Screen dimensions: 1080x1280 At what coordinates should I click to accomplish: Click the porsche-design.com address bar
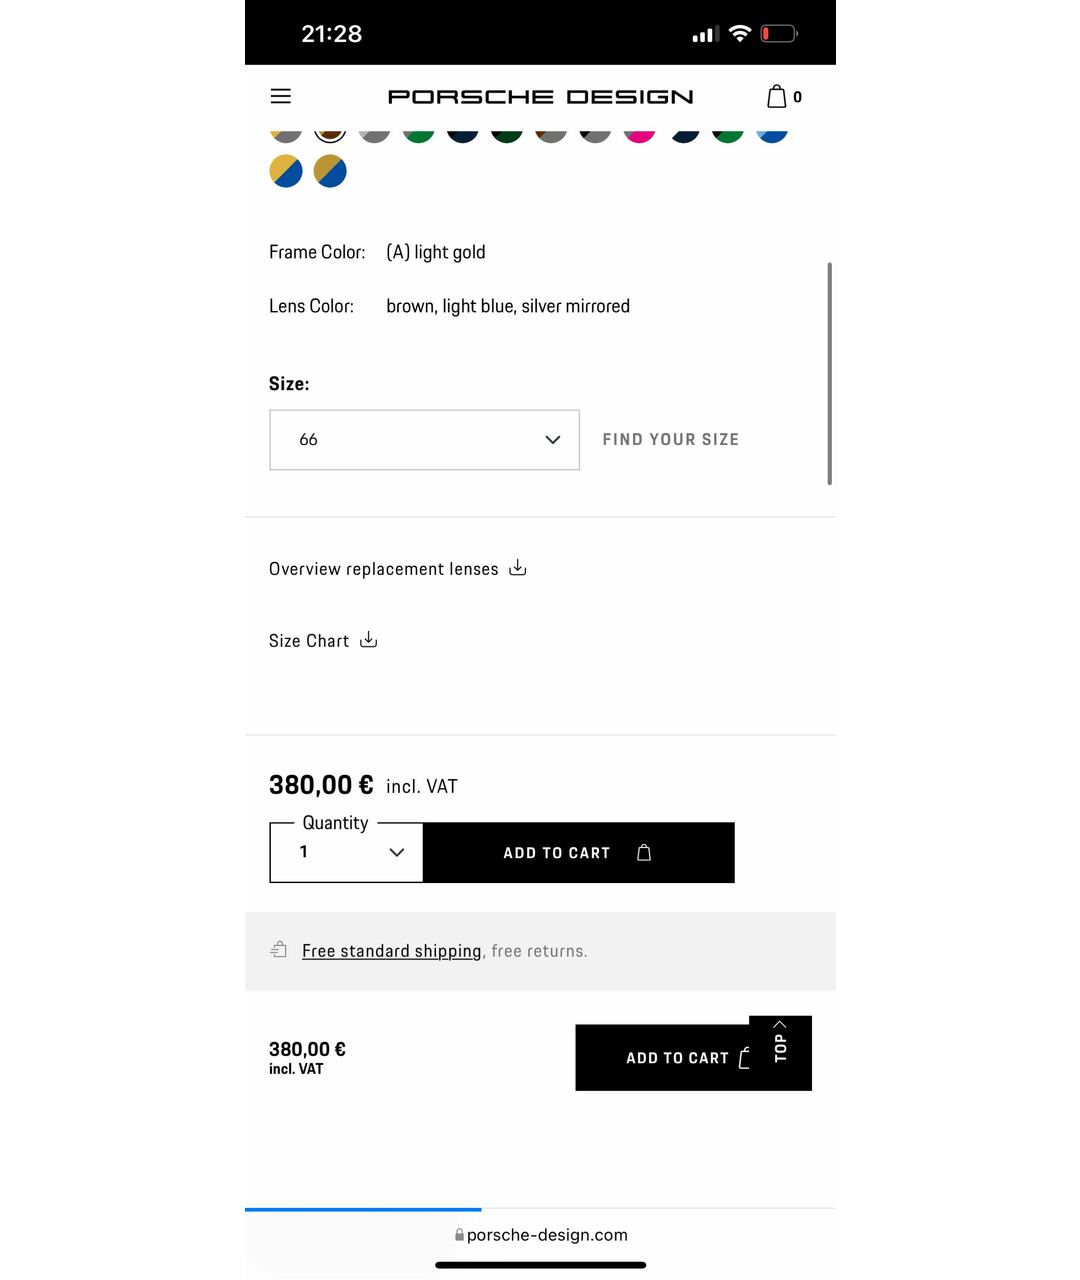coord(541,1235)
